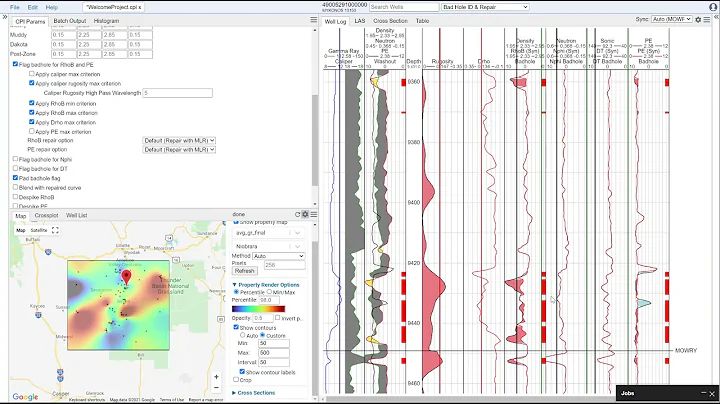Check Flag badhole for Nphi
Screen dimensions: 720x404
[x=15, y=159]
